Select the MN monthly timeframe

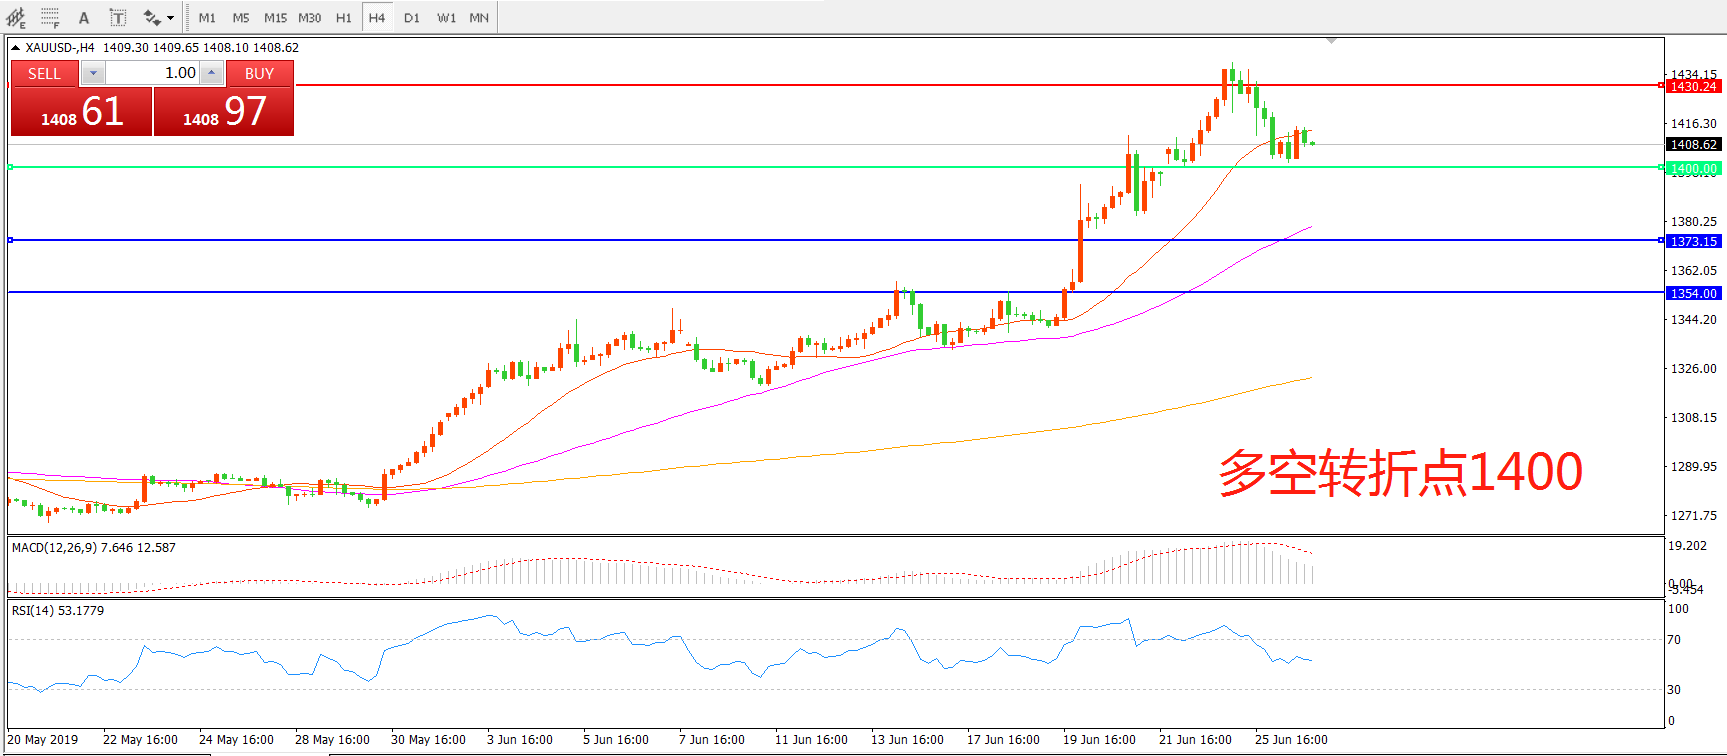point(479,17)
